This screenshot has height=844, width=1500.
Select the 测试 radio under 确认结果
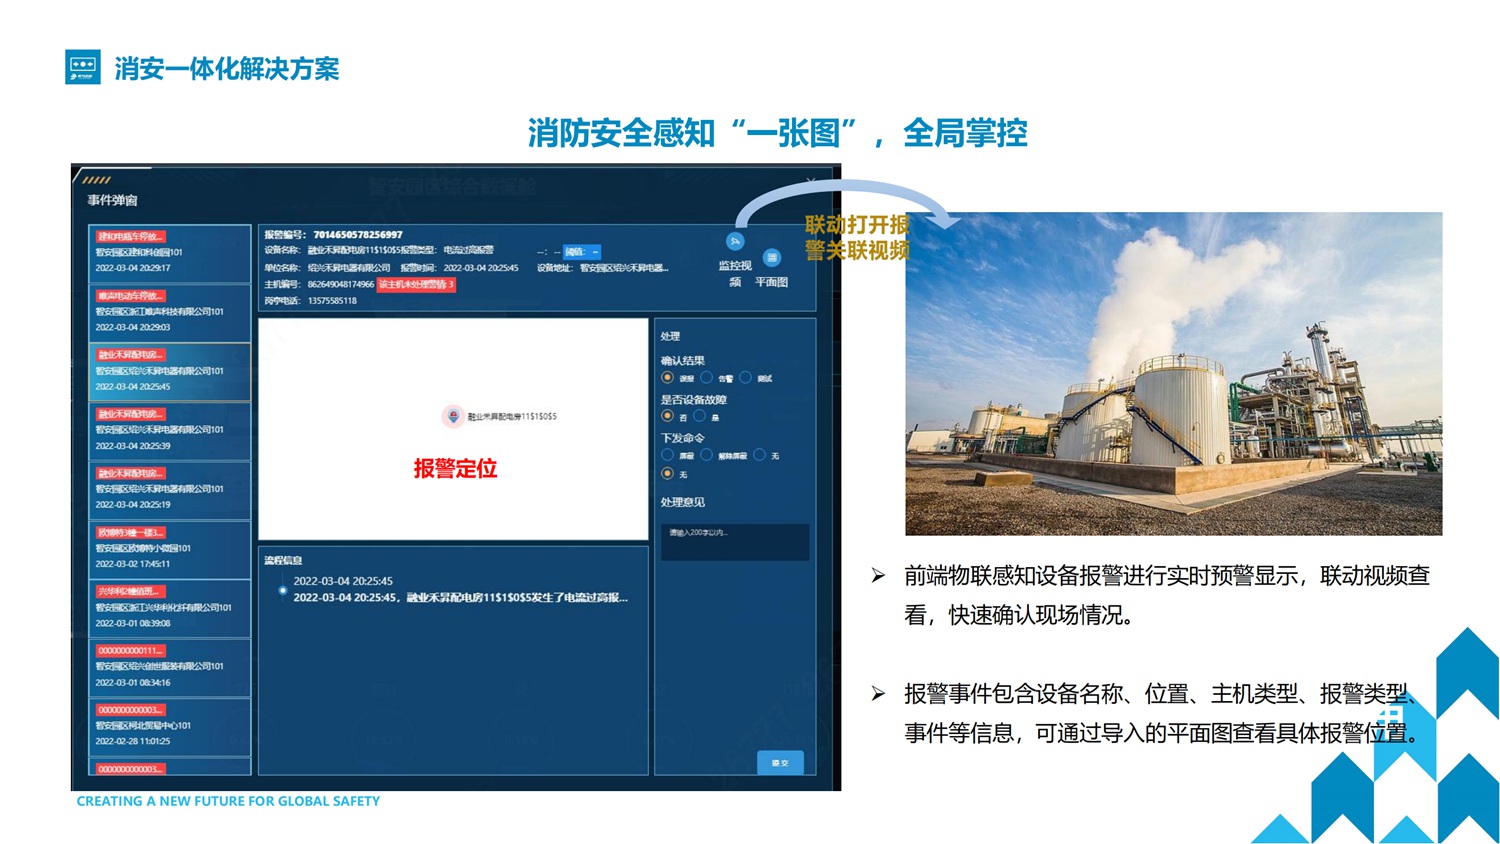(745, 378)
